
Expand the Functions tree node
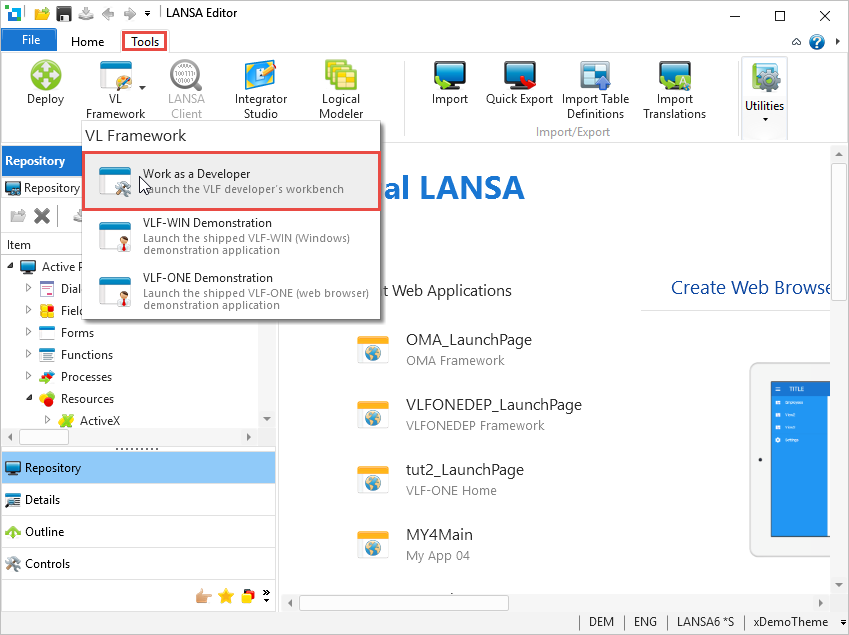tap(29, 353)
